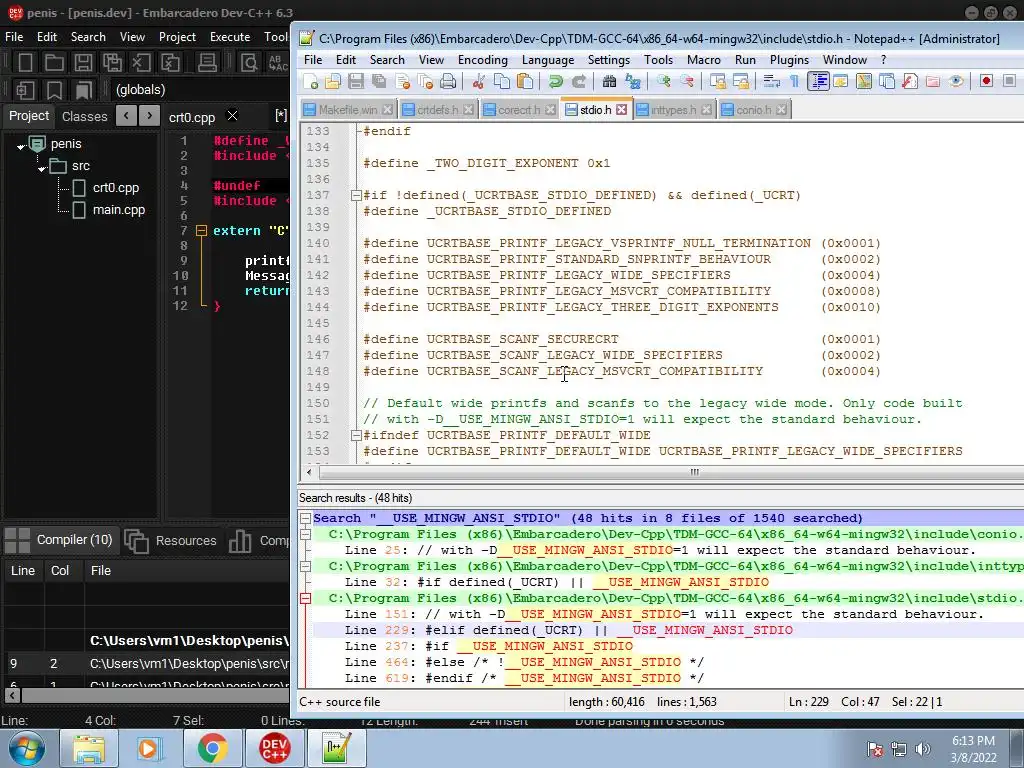
Task: Switch to the Classes tab in Dev-C++
Action: [x=84, y=116]
